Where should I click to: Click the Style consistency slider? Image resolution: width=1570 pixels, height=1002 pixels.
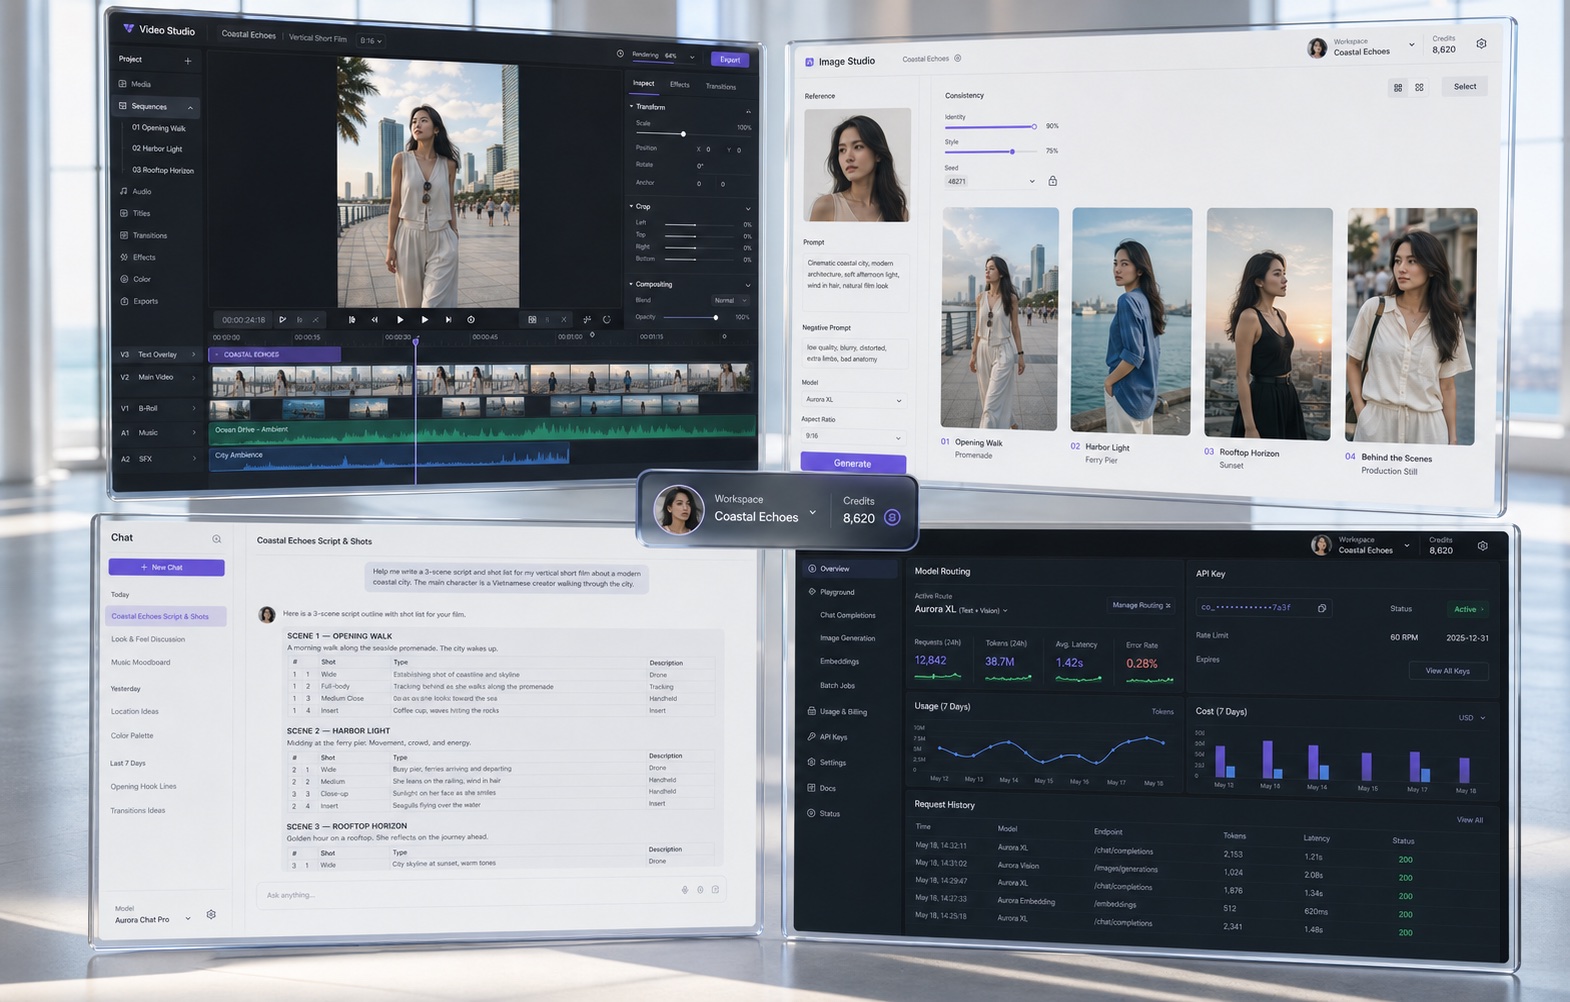point(990,152)
